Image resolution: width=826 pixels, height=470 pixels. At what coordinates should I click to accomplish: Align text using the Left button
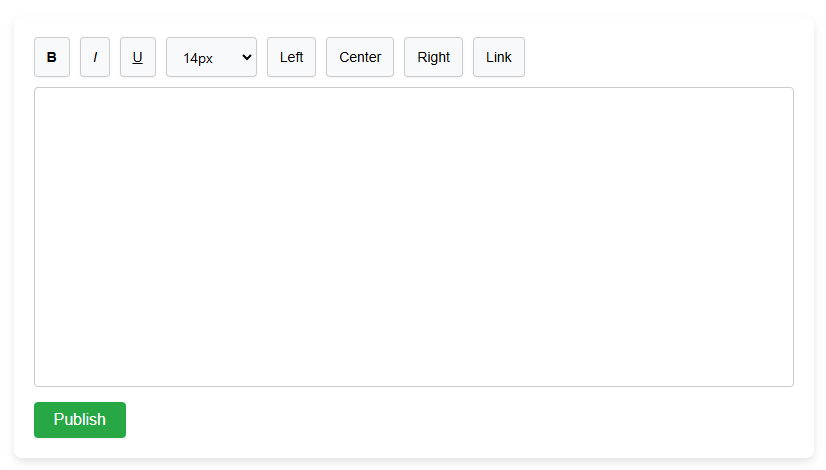(x=291, y=57)
